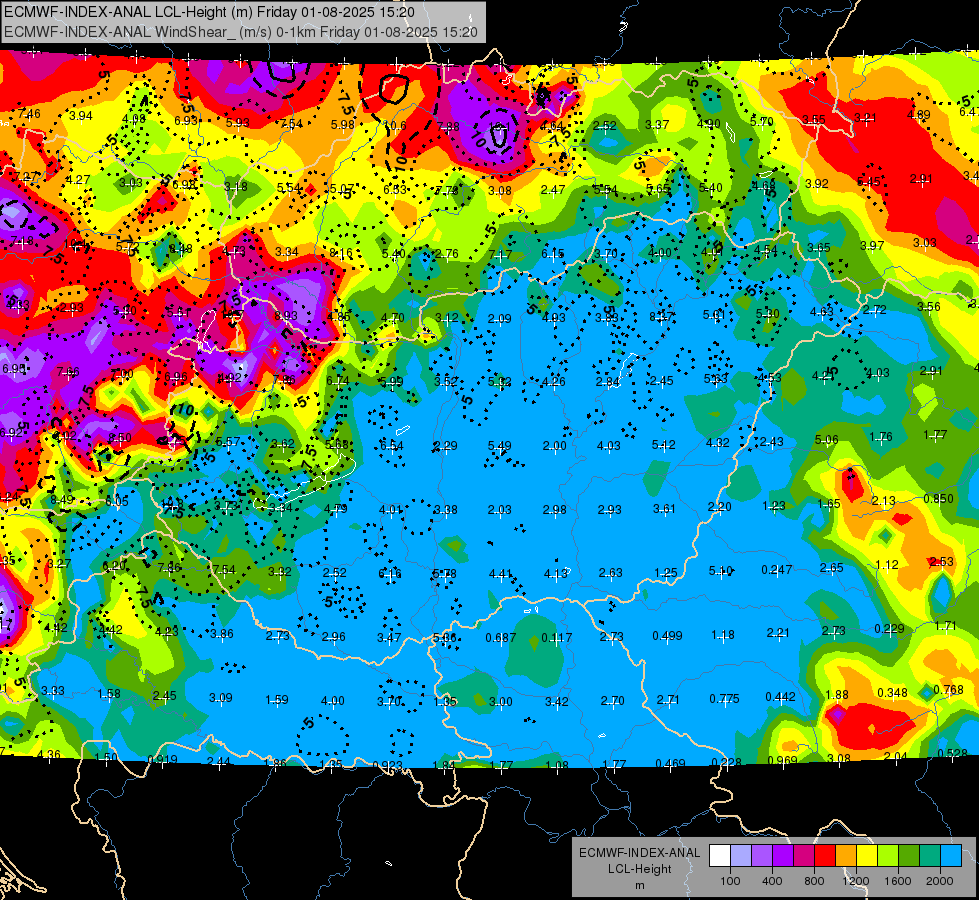Click the wind shear value 4.89
The height and width of the screenshot is (900, 979).
(x=918, y=115)
